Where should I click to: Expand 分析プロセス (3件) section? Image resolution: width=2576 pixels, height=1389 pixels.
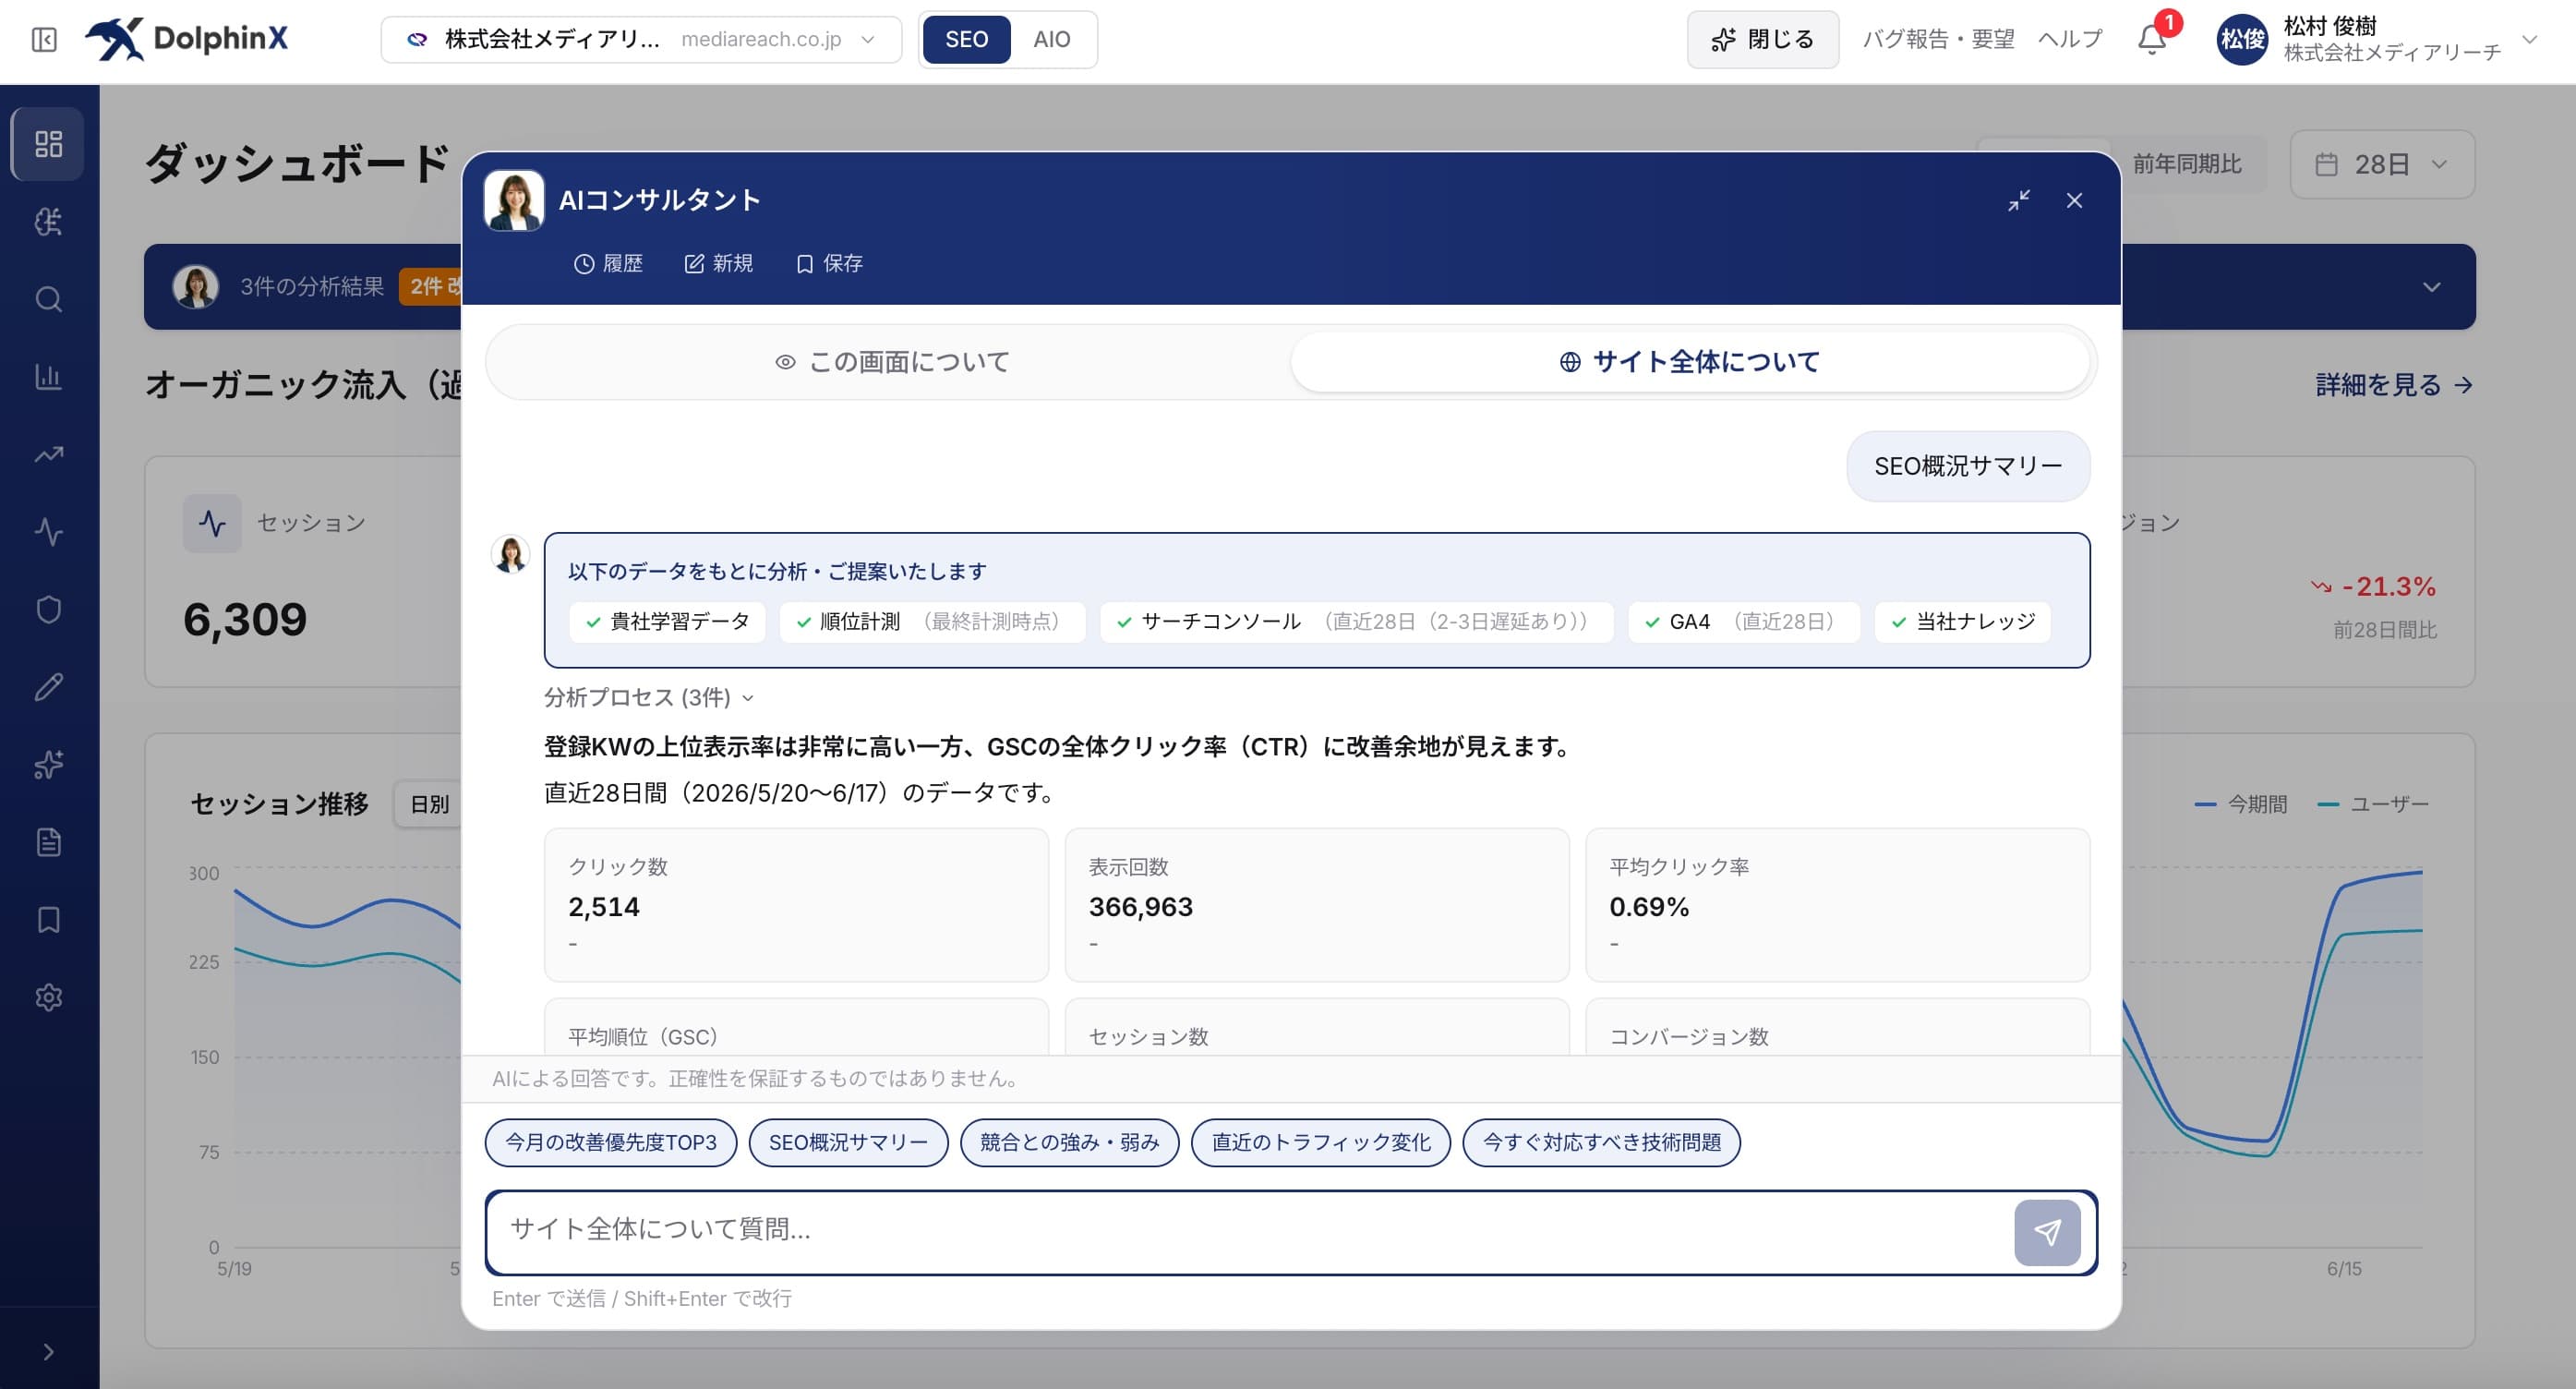click(x=648, y=697)
